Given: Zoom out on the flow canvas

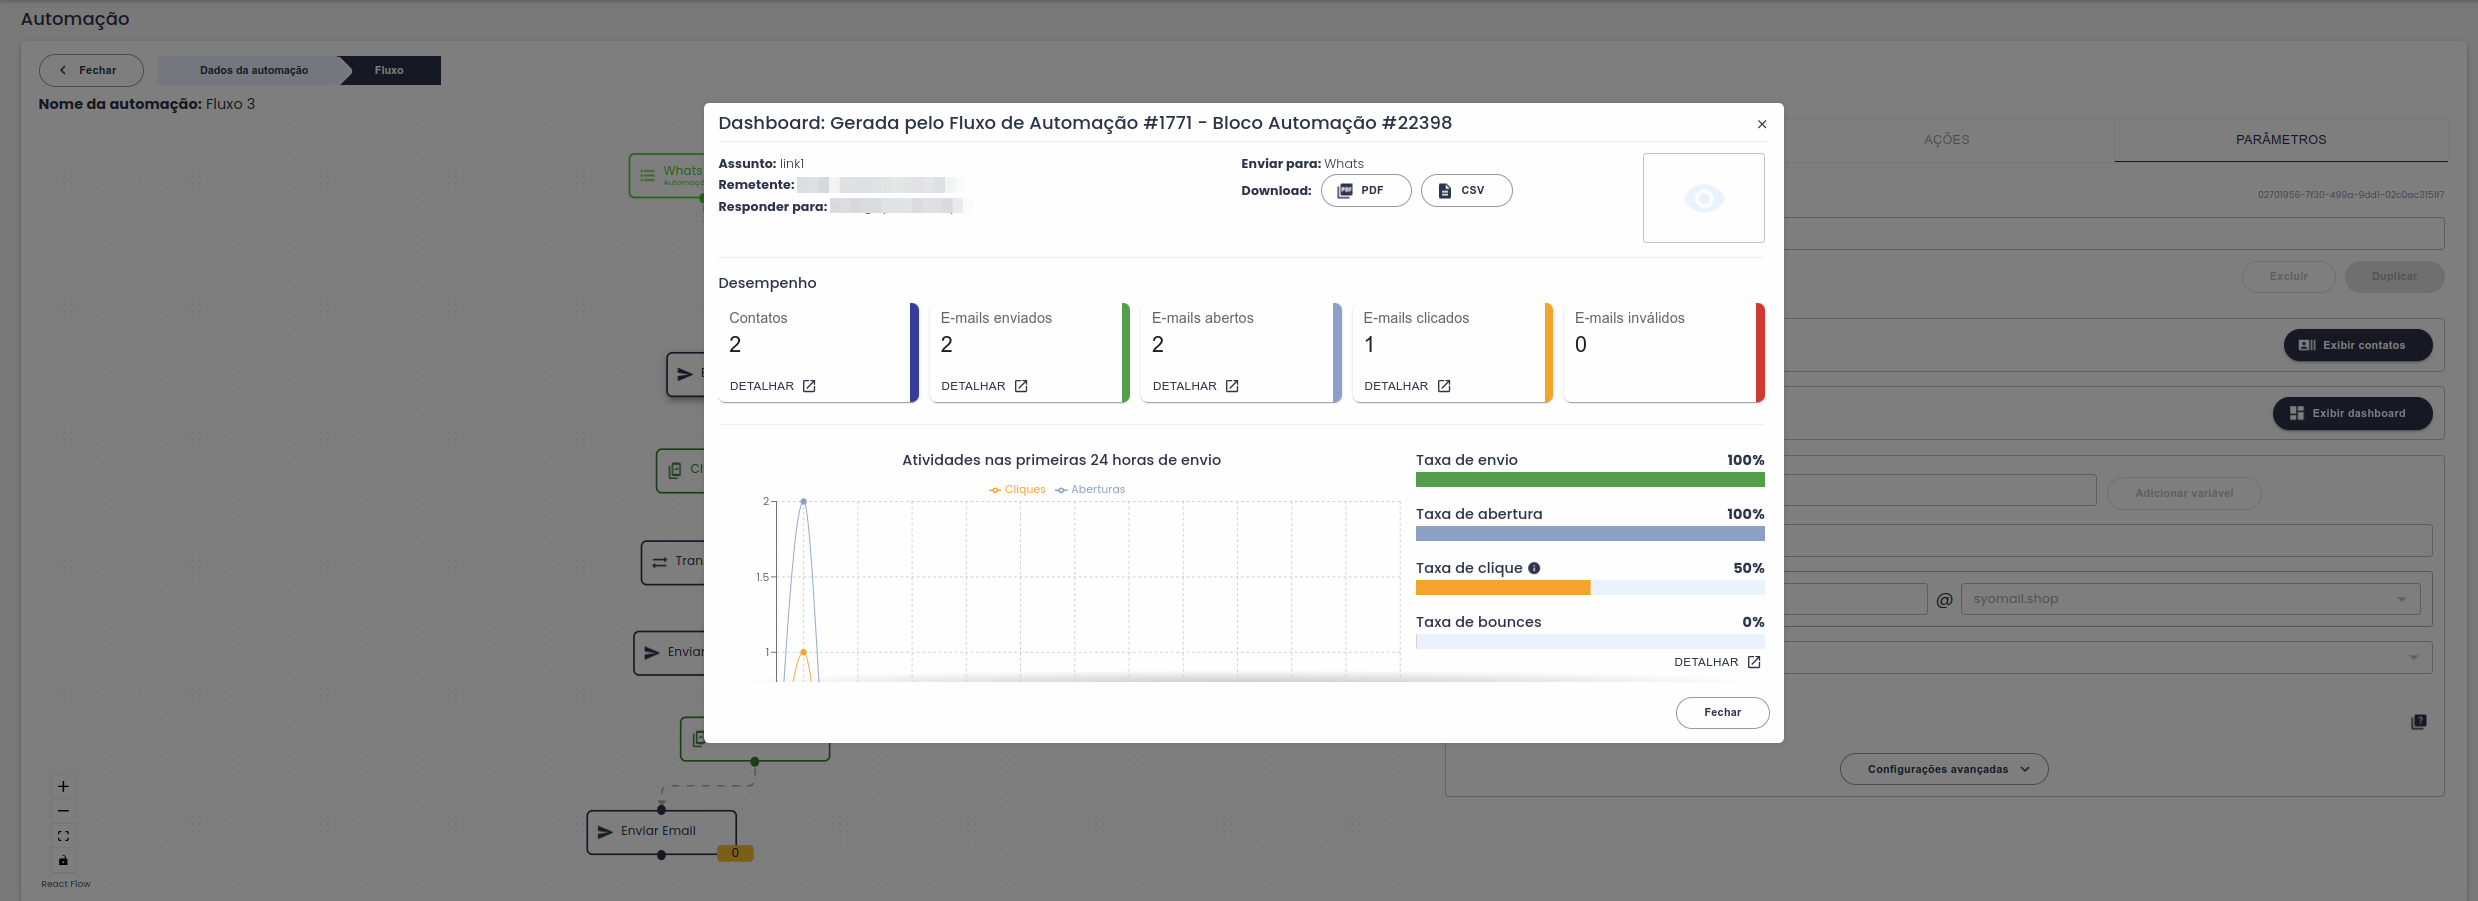Looking at the screenshot, I should 63,811.
